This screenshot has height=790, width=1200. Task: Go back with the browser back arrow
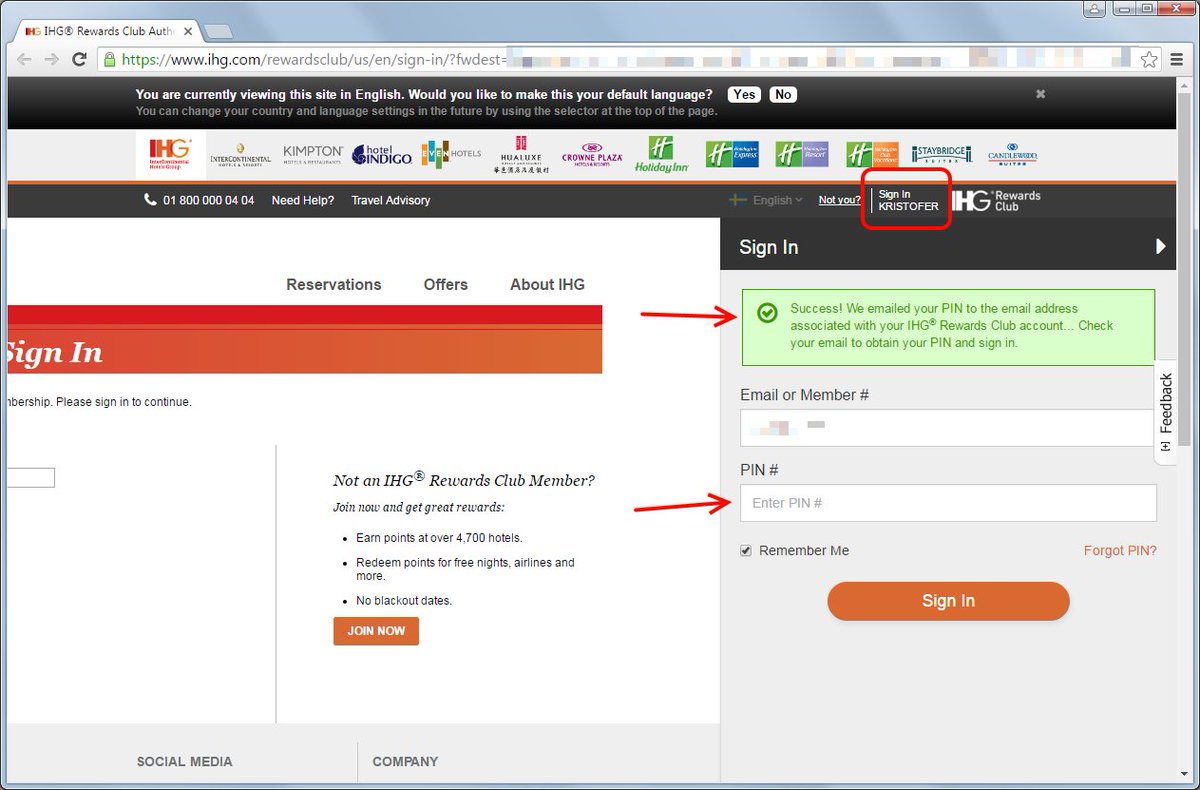pos(24,60)
